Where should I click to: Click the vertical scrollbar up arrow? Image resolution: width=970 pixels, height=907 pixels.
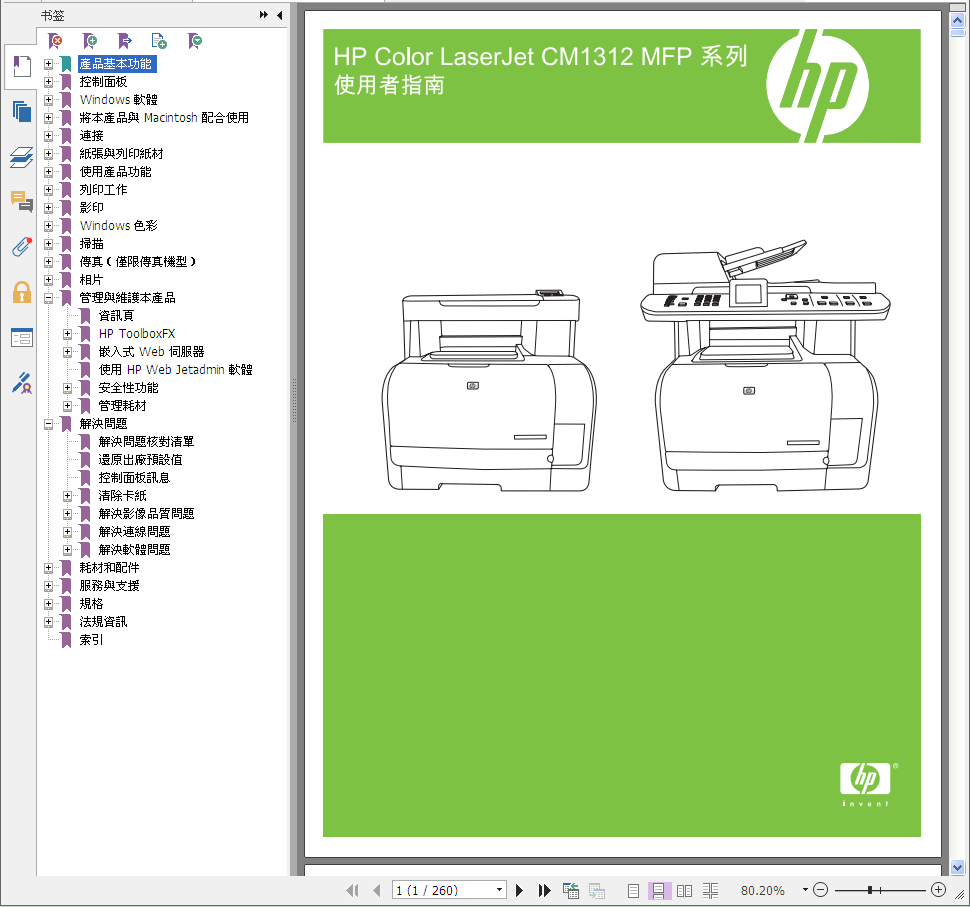[x=958, y=20]
